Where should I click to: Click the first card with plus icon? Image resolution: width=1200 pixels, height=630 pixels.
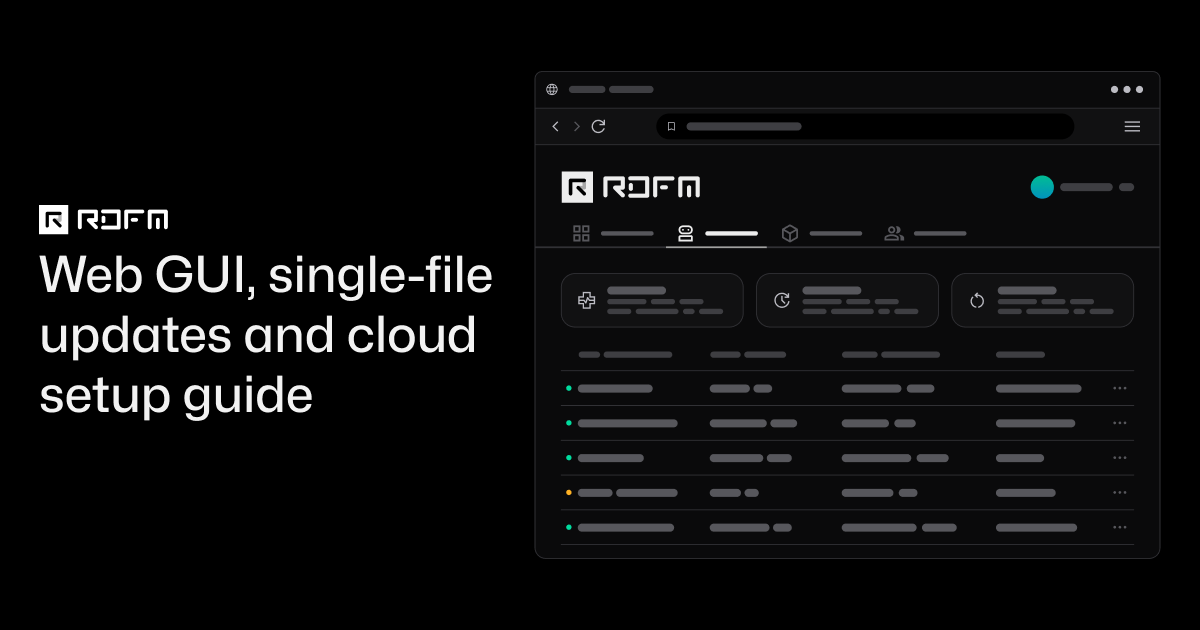tap(652, 300)
